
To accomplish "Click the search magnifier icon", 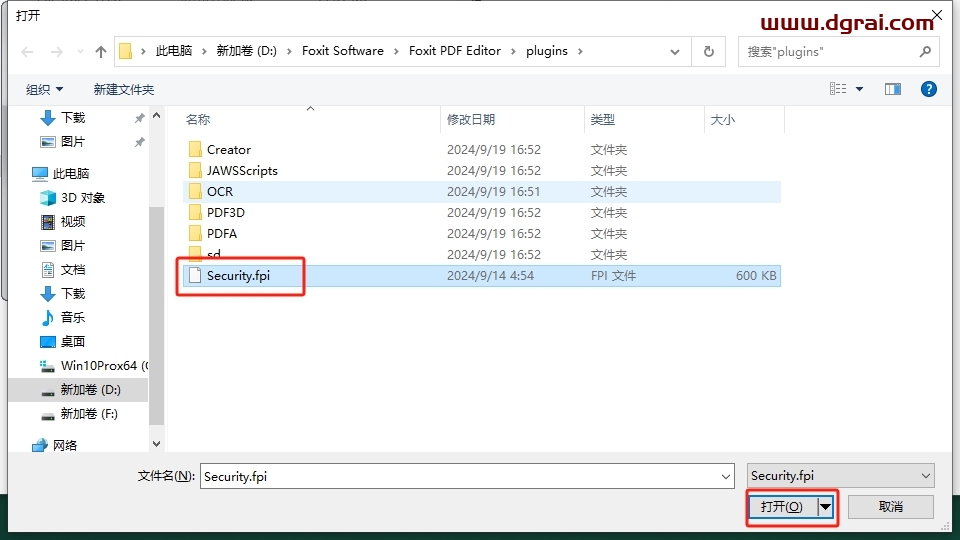I will (925, 51).
